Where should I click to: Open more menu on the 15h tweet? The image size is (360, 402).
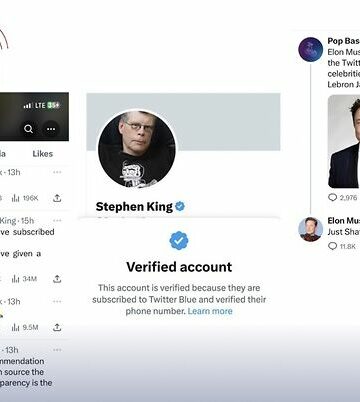tap(57, 220)
